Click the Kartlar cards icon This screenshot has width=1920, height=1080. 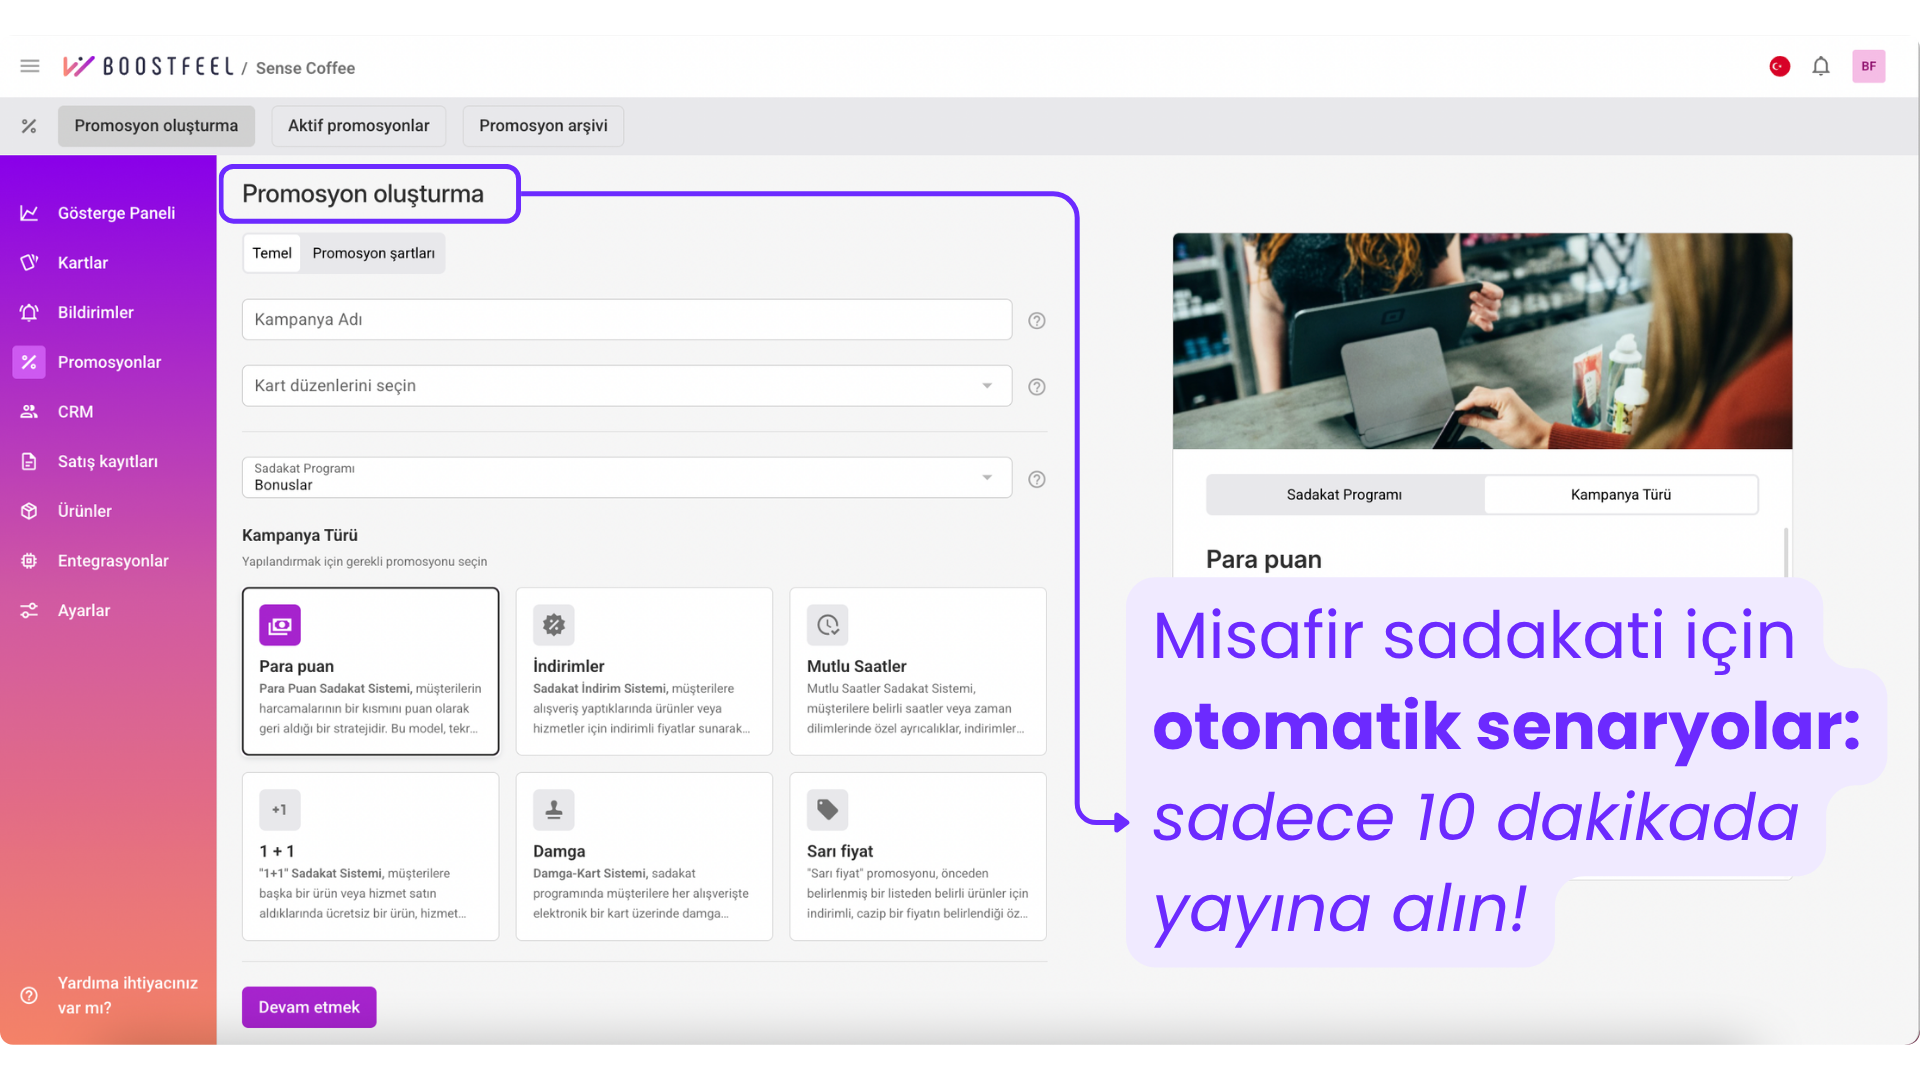tap(29, 263)
